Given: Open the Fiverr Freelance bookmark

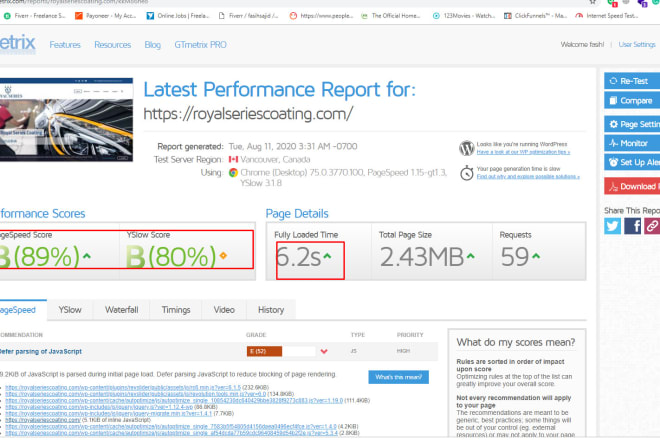Looking at the screenshot, I should click(x=35, y=16).
